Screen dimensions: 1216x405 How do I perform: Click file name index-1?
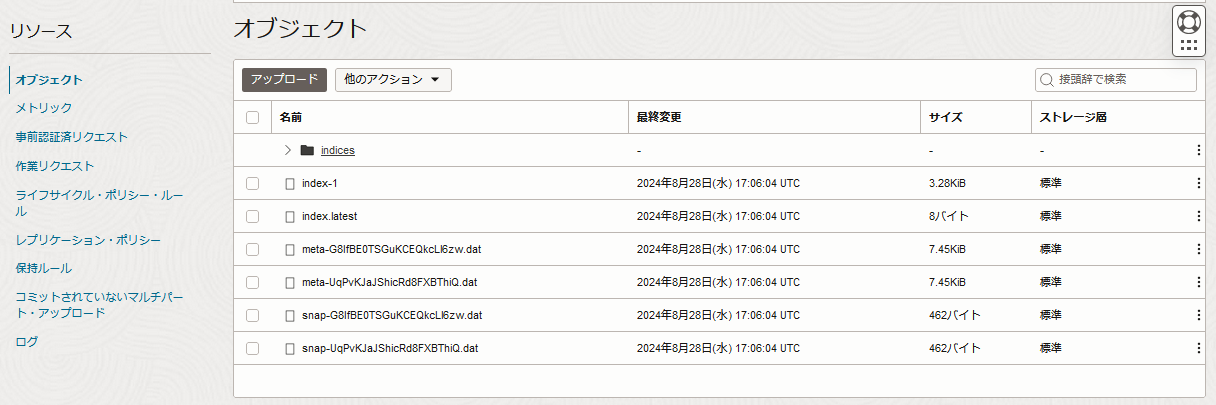(x=320, y=183)
